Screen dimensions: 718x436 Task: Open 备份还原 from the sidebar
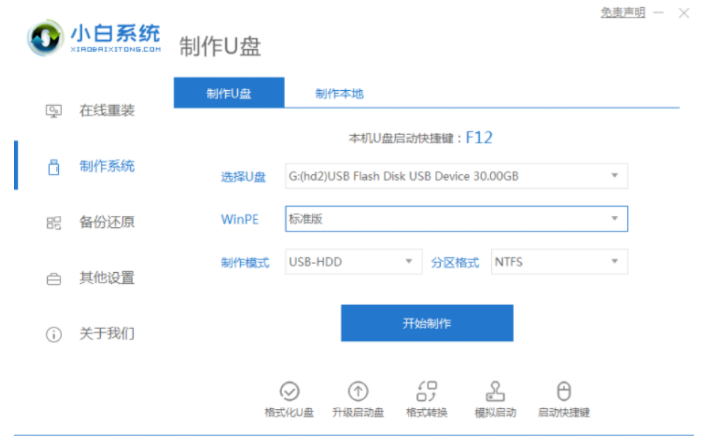pyautogui.click(x=106, y=222)
